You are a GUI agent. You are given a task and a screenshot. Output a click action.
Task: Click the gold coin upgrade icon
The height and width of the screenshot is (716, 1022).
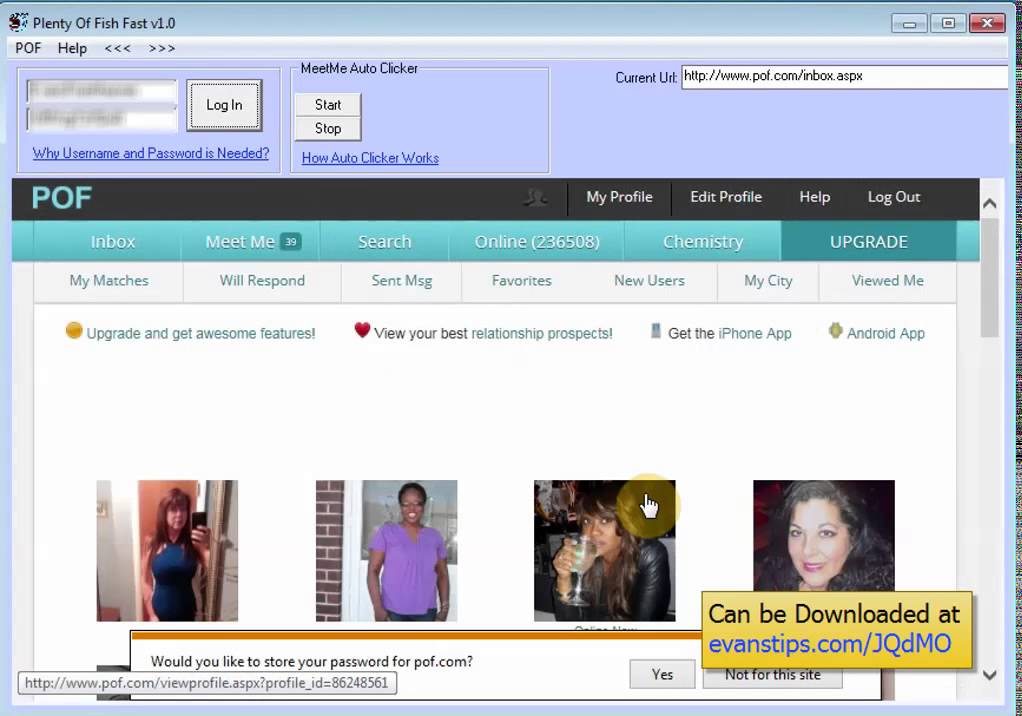click(x=74, y=331)
